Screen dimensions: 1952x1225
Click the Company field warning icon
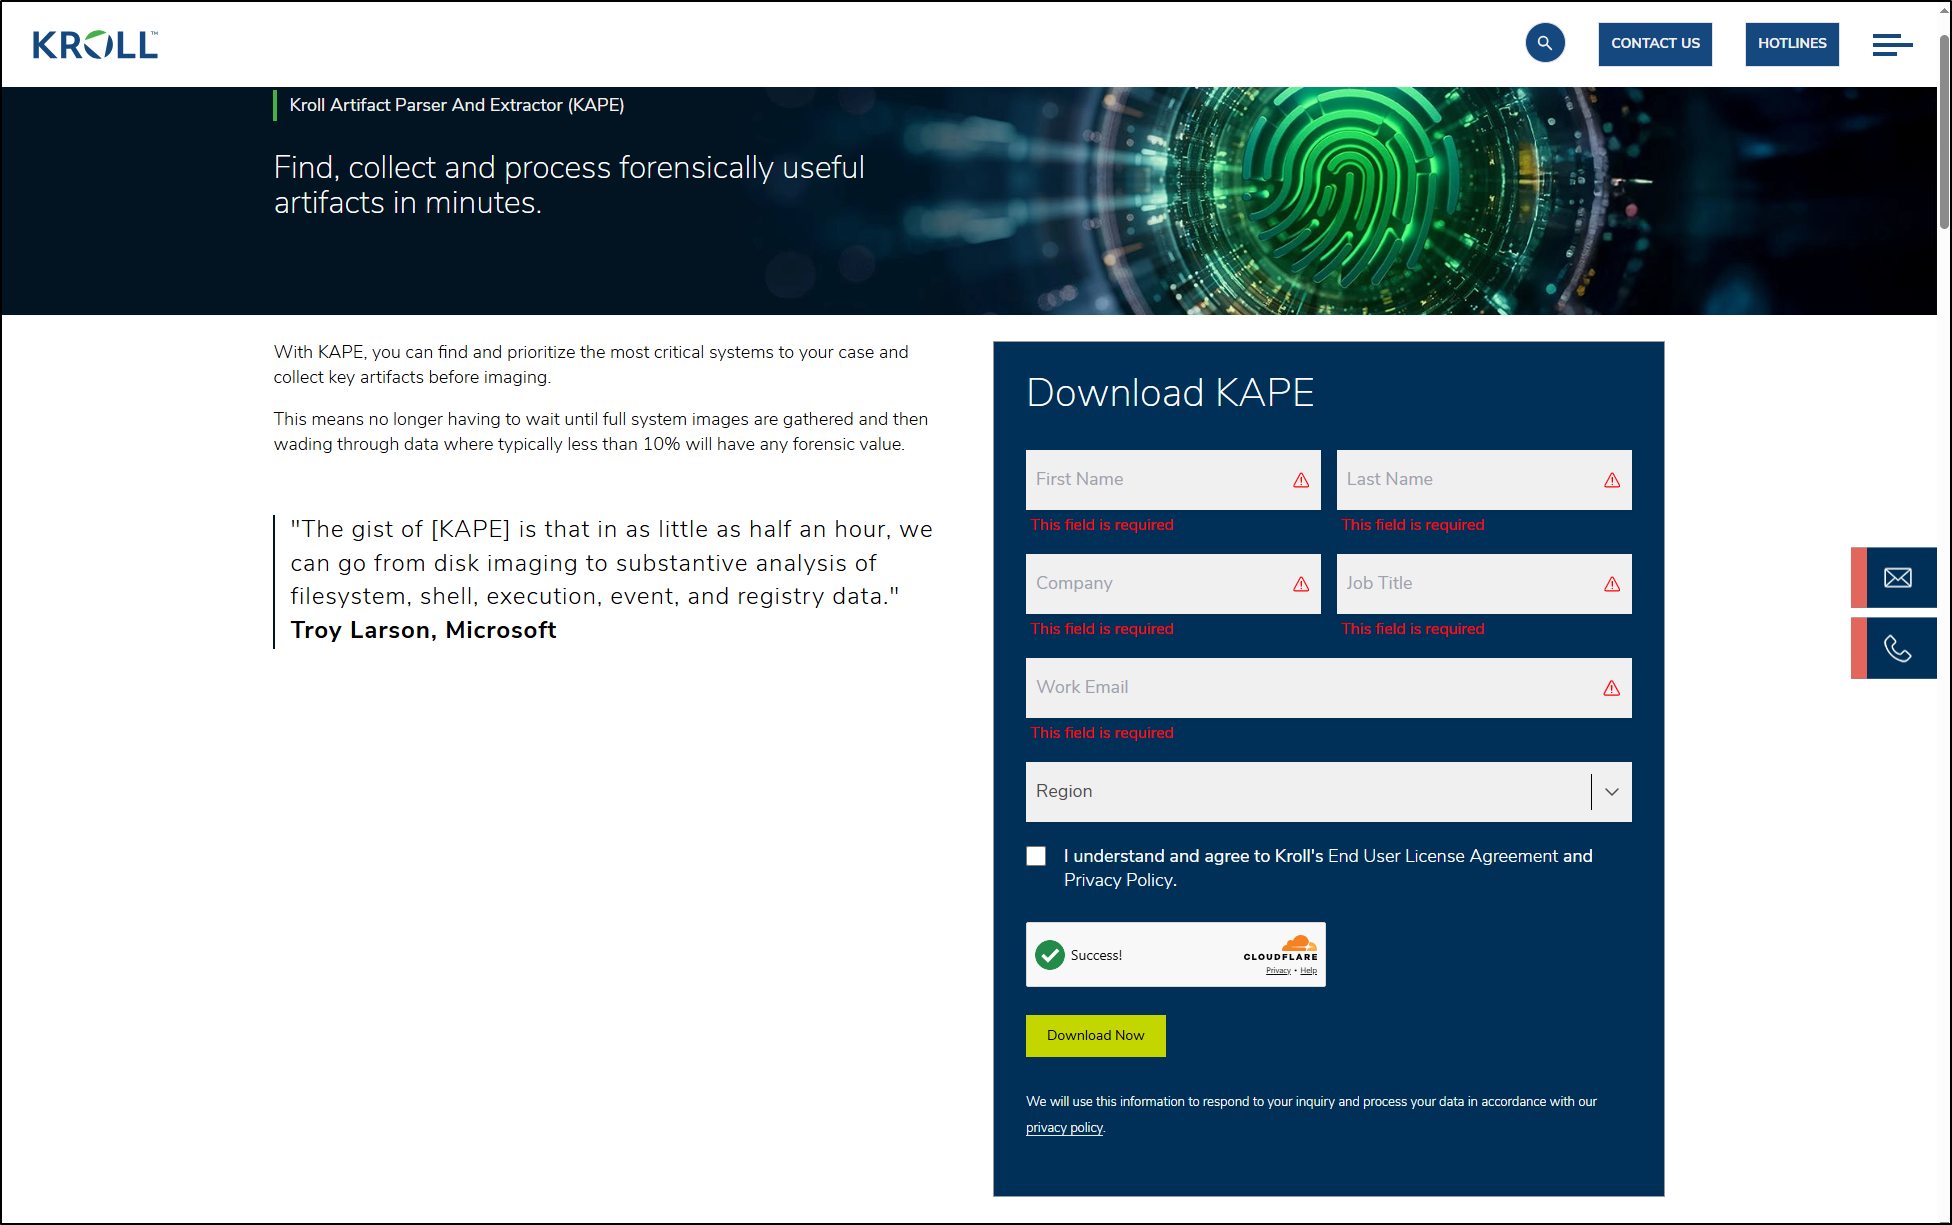[1301, 584]
